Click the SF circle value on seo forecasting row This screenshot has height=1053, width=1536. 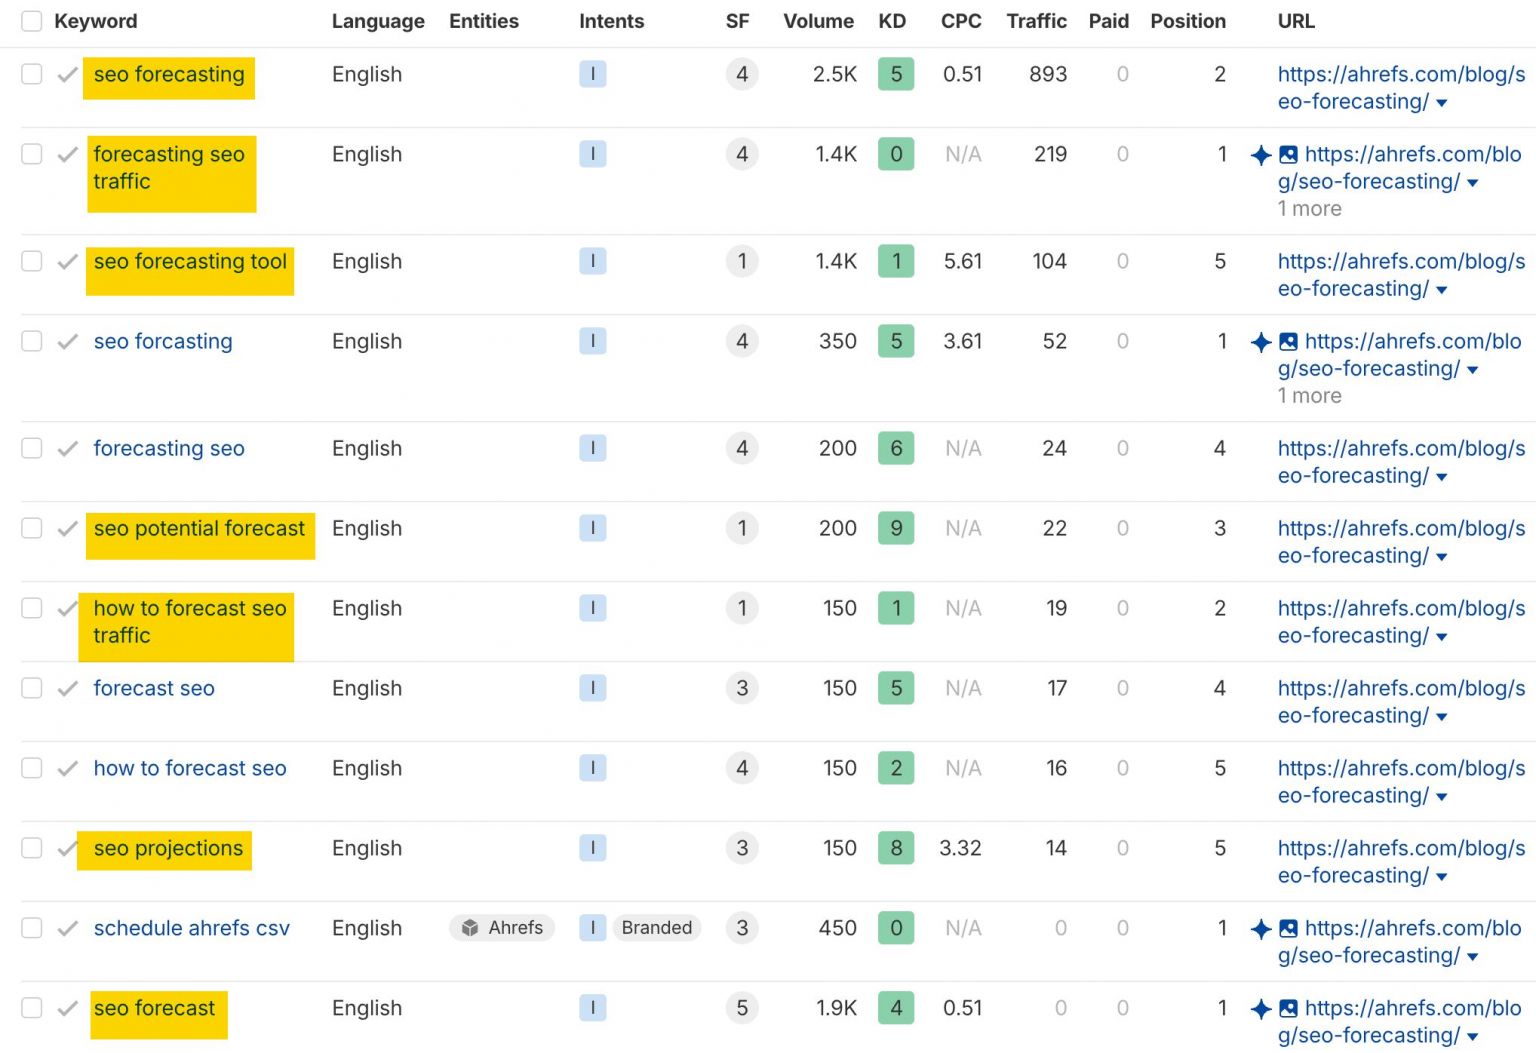742,74
